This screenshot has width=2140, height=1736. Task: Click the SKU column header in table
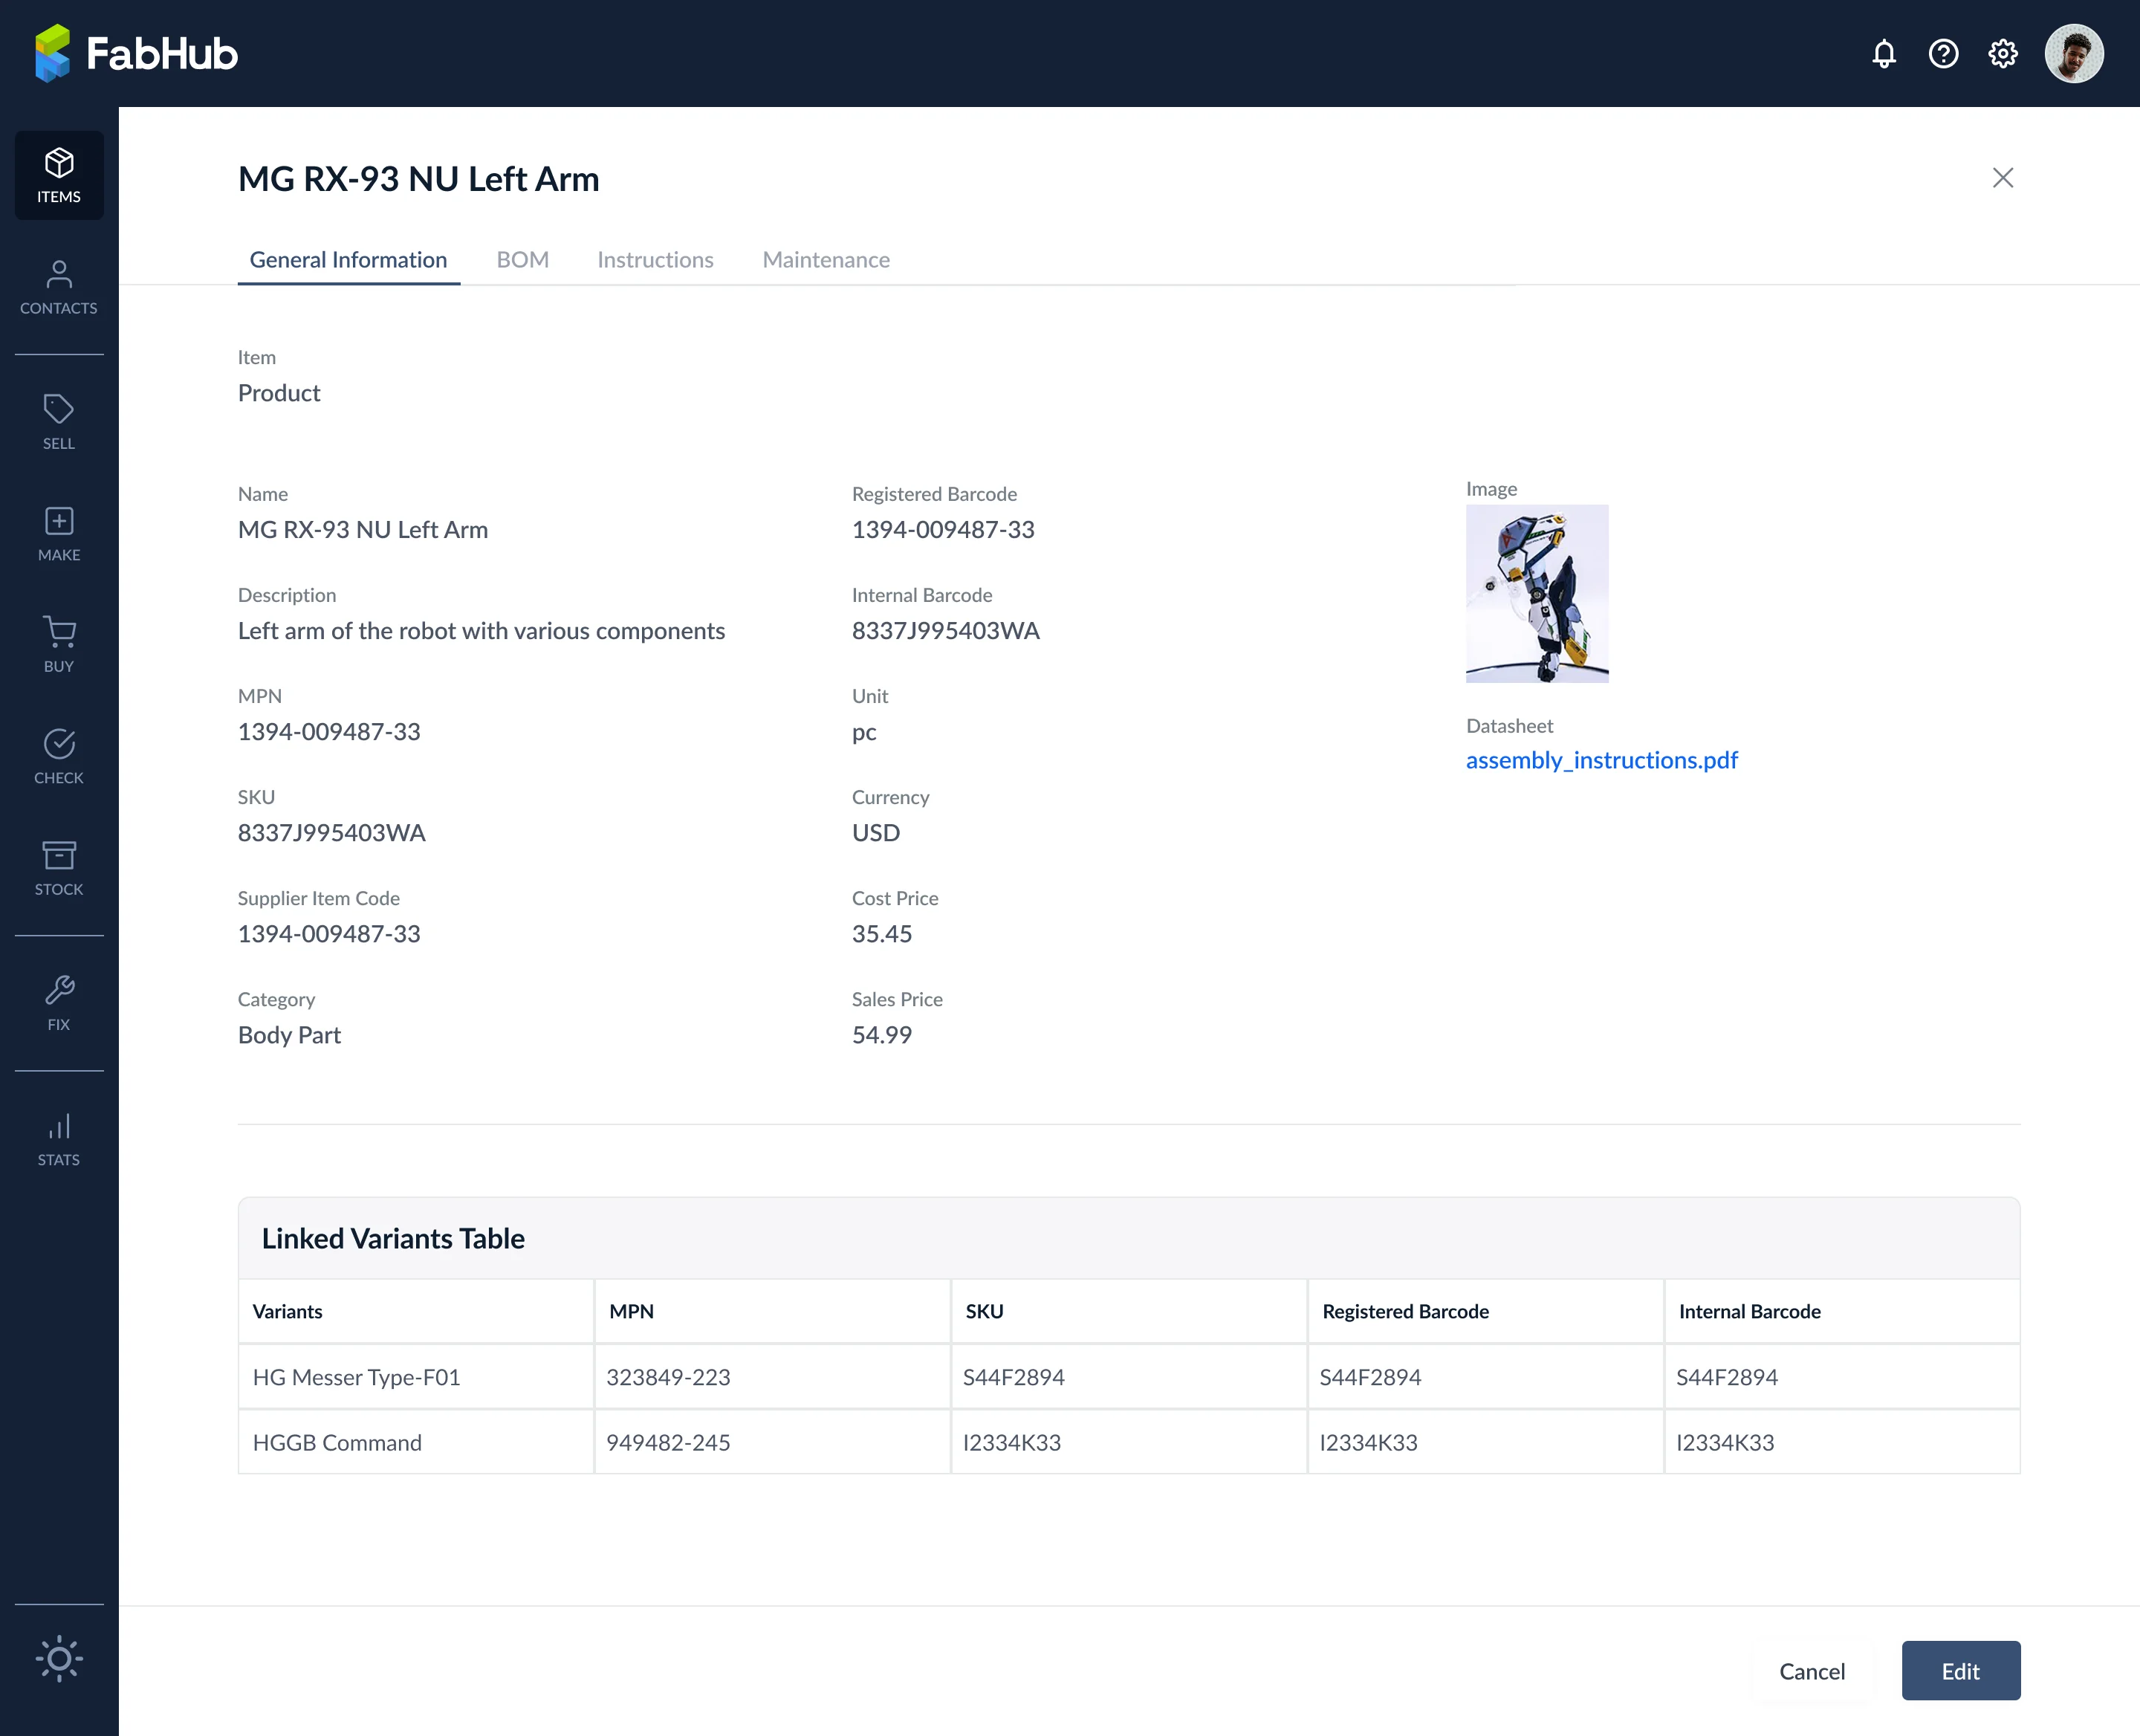tap(1129, 1311)
